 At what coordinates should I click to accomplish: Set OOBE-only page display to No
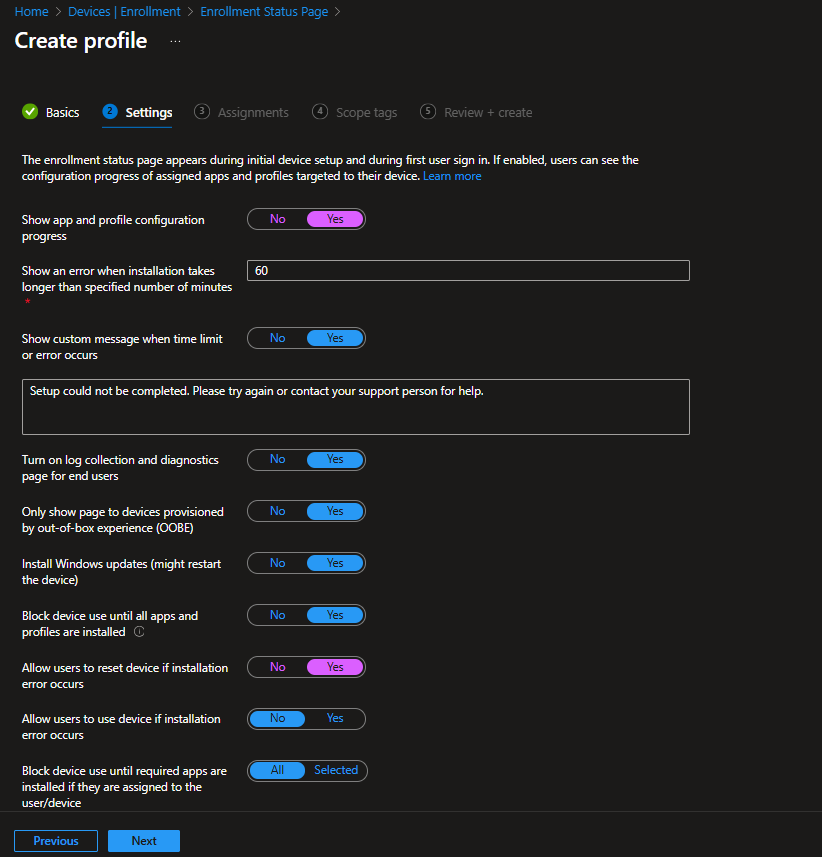(277, 511)
